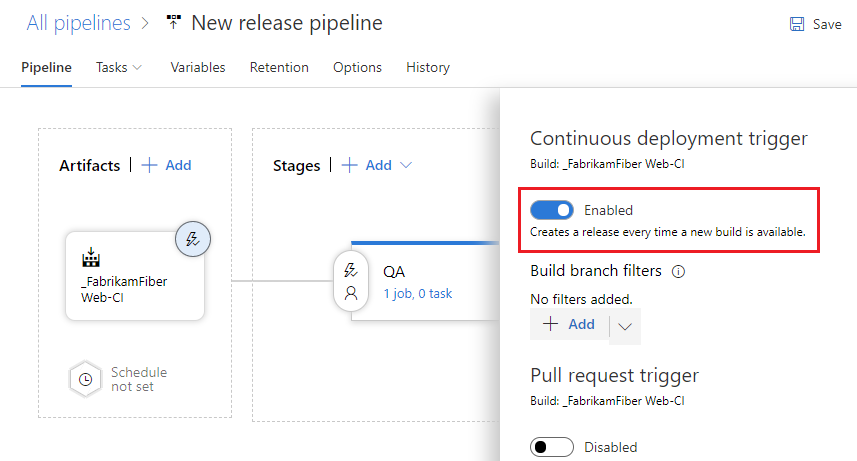
Task: Open the Stages Add dropdown chevron
Action: tap(406, 165)
